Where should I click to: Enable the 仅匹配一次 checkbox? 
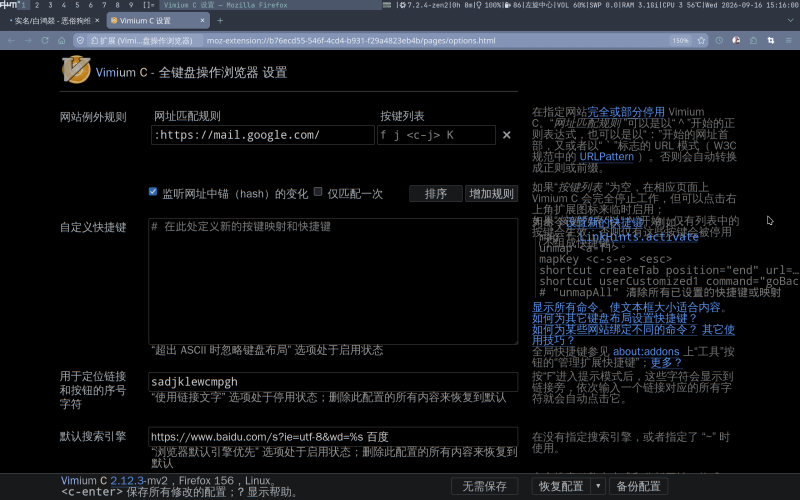coord(318,191)
